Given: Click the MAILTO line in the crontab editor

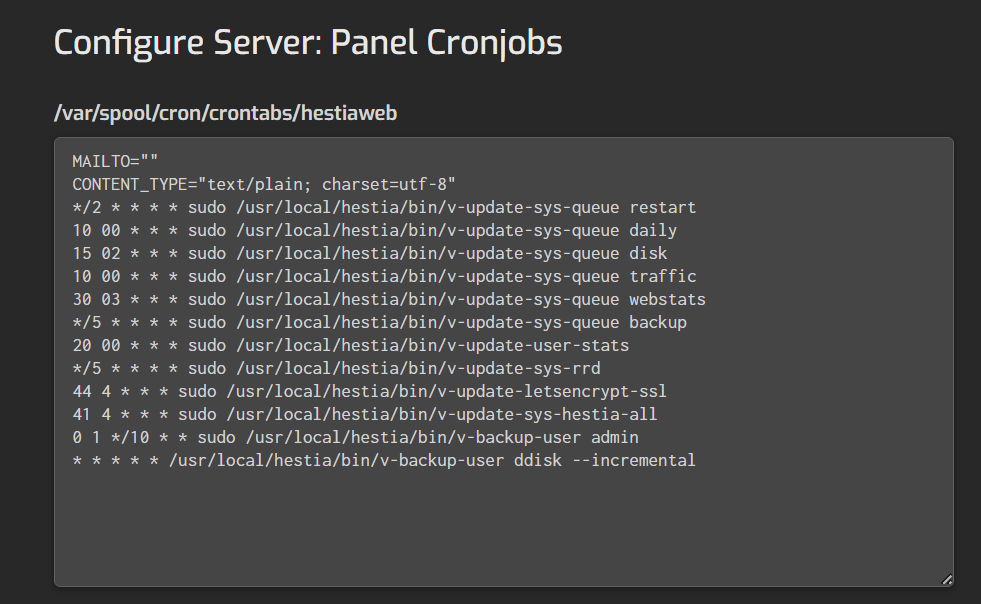Looking at the screenshot, I should click(115, 161).
